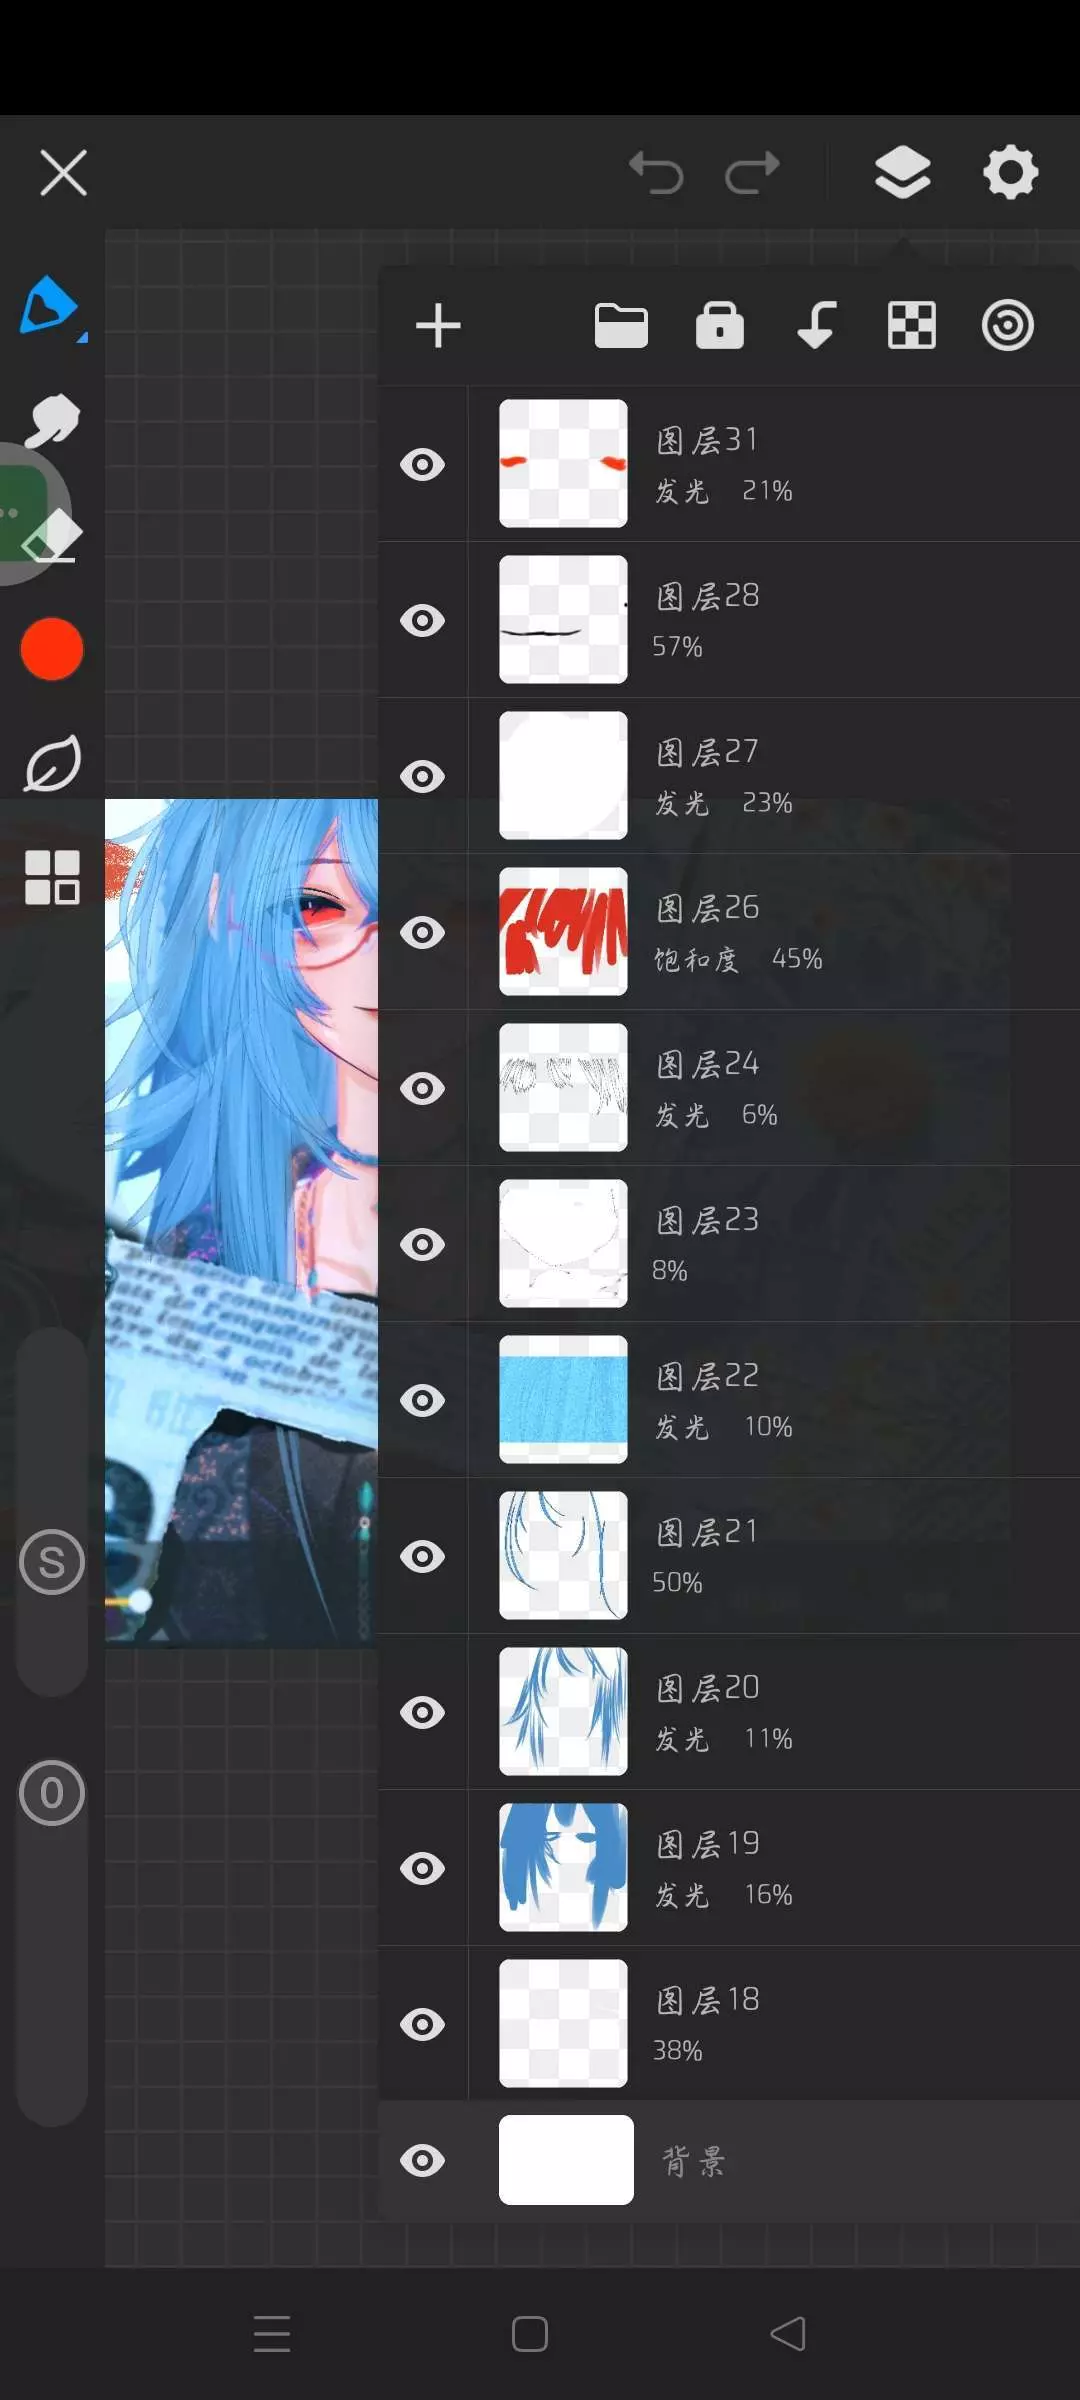Tap the 0 opacity circle button

(x=52, y=1793)
